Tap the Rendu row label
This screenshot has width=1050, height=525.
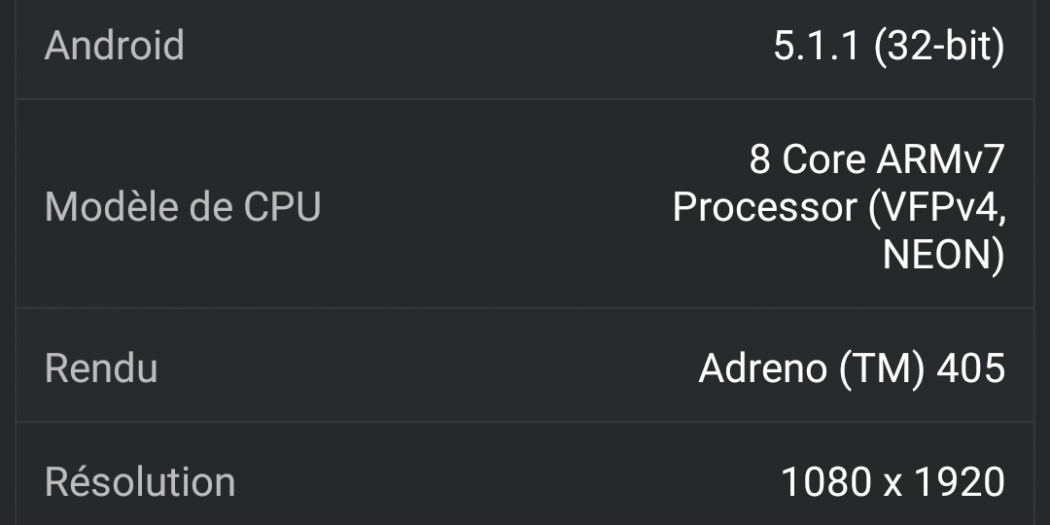pos(101,368)
